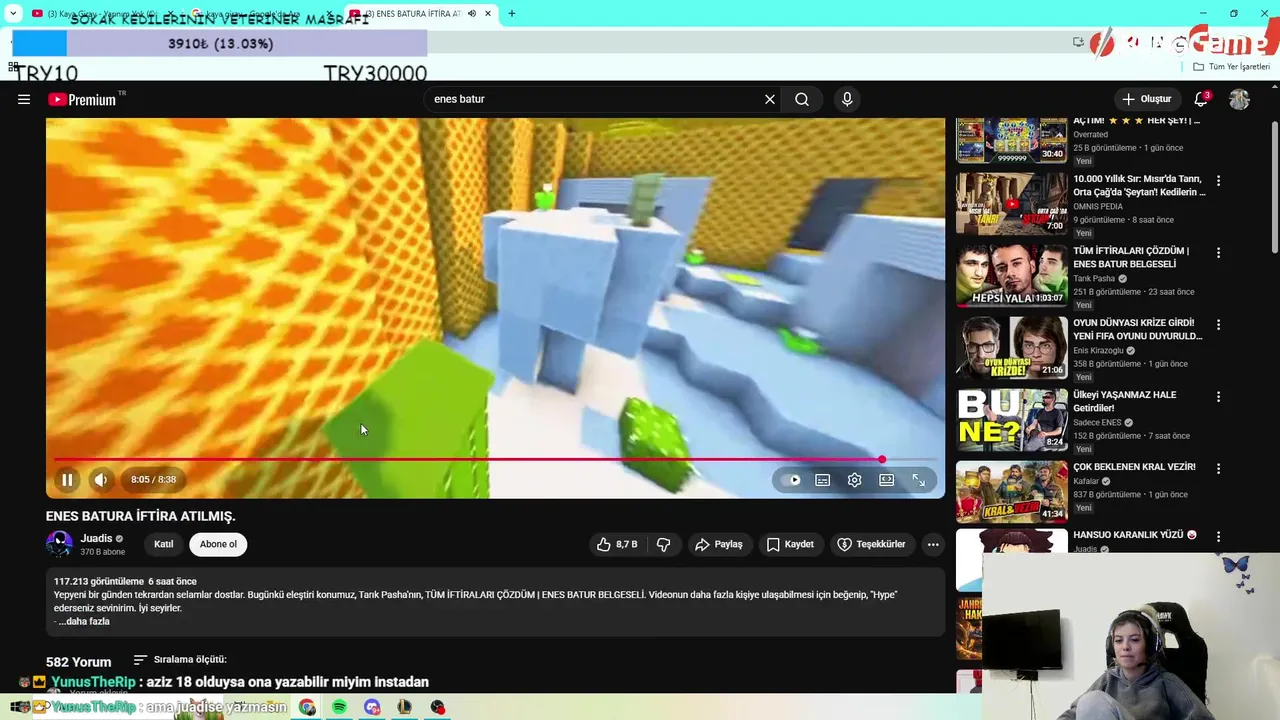Open Chrome from the taskbar
This screenshot has width=1280, height=720.
pyautogui.click(x=307, y=707)
